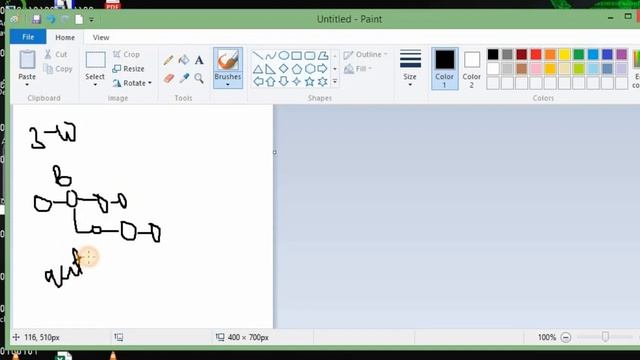
Task: Expand the Shapes gallery more arrow
Action: click(x=335, y=82)
